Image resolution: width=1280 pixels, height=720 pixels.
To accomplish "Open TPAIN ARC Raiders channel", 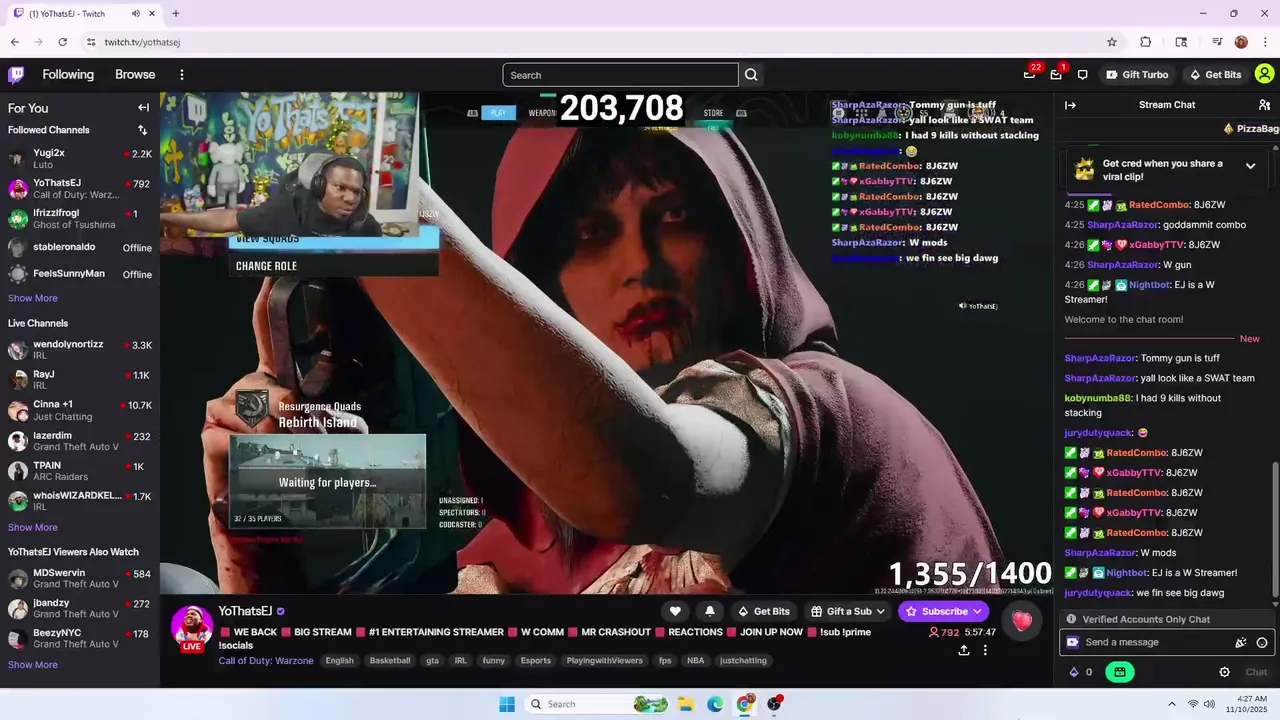I will [80, 471].
